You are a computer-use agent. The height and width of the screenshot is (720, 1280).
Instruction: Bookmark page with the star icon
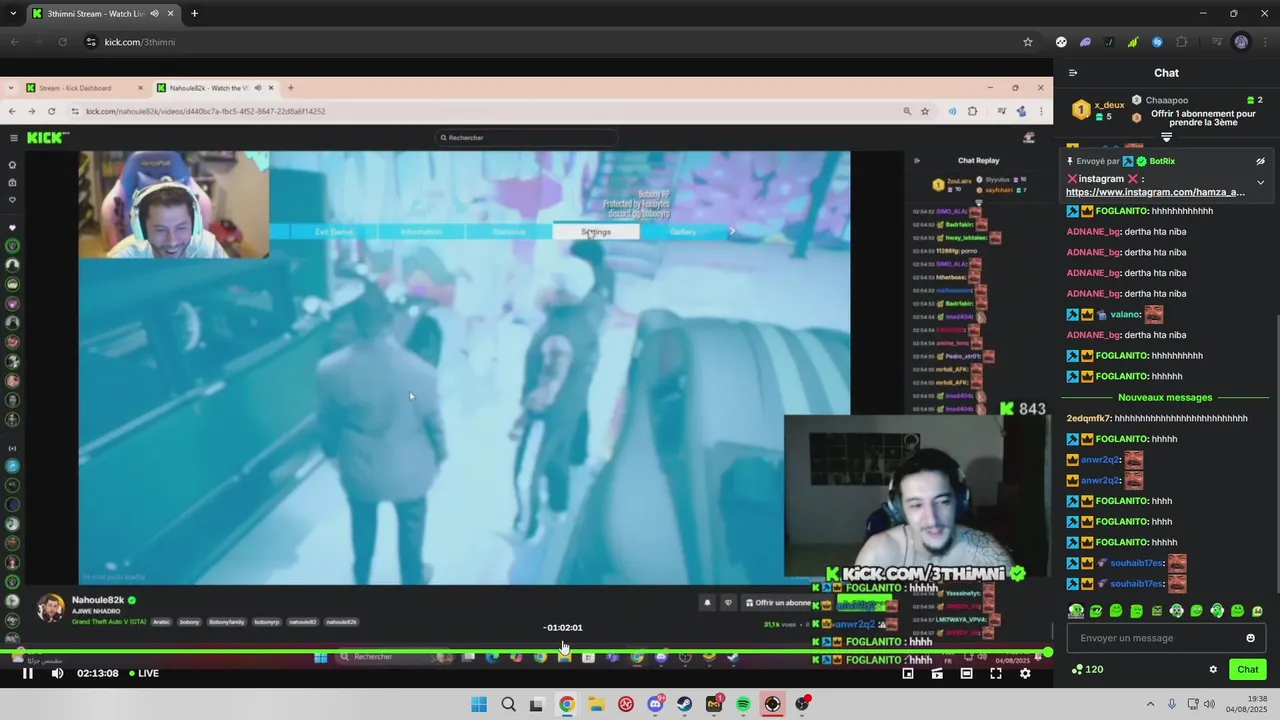click(1027, 42)
